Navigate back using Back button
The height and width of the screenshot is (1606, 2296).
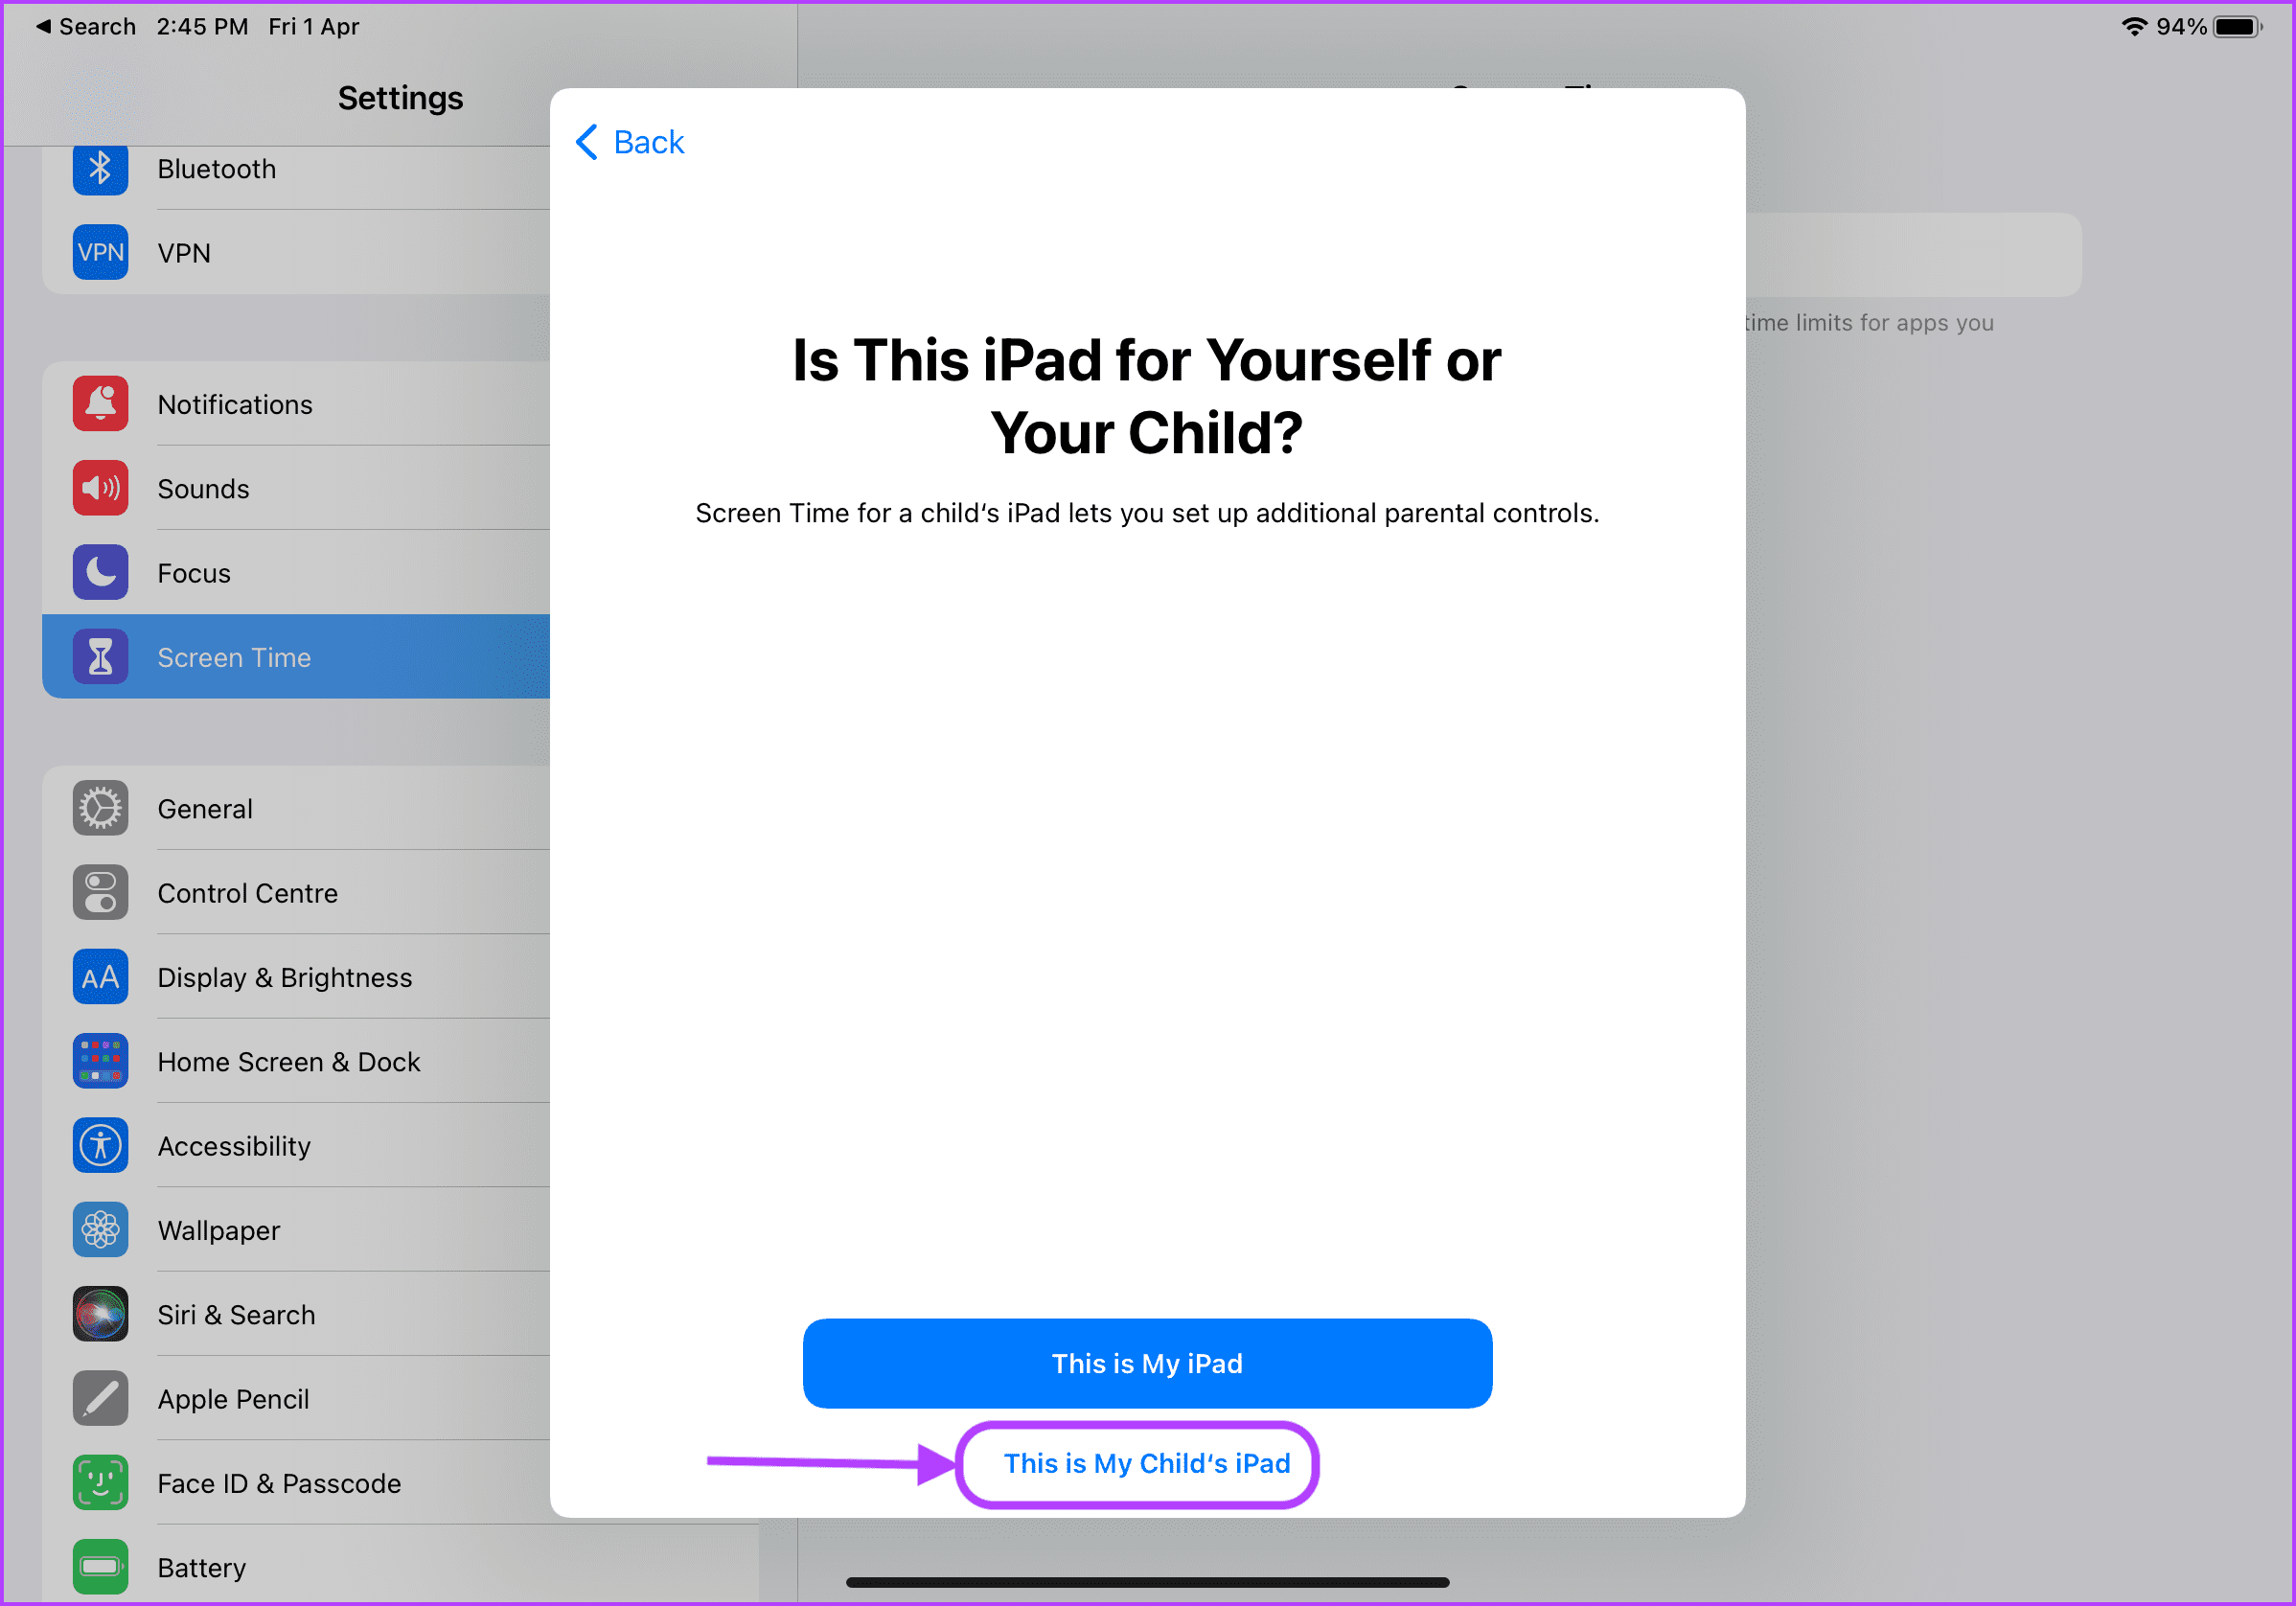click(x=630, y=141)
